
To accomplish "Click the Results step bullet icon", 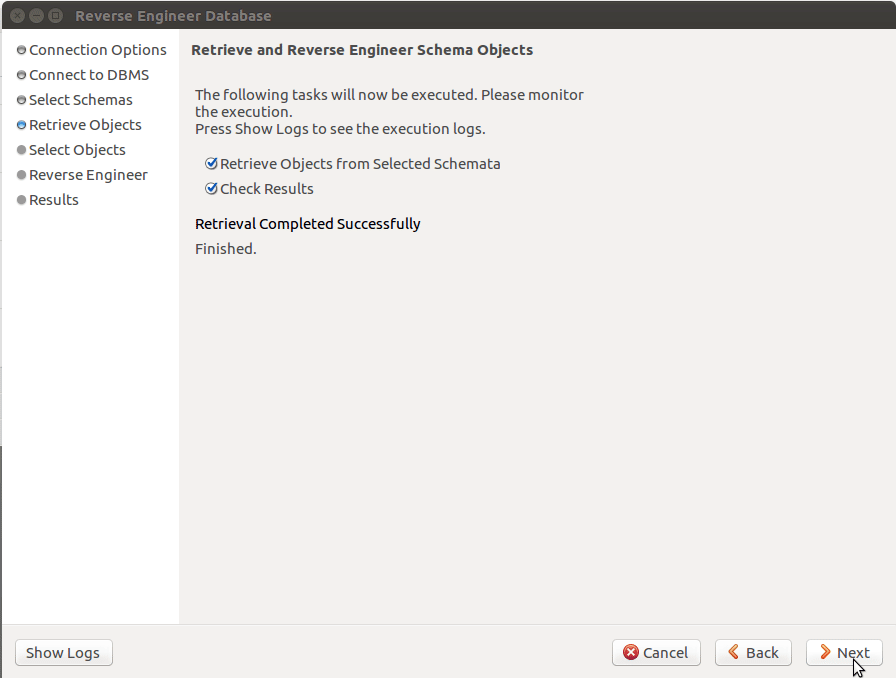I will pyautogui.click(x=21, y=200).
